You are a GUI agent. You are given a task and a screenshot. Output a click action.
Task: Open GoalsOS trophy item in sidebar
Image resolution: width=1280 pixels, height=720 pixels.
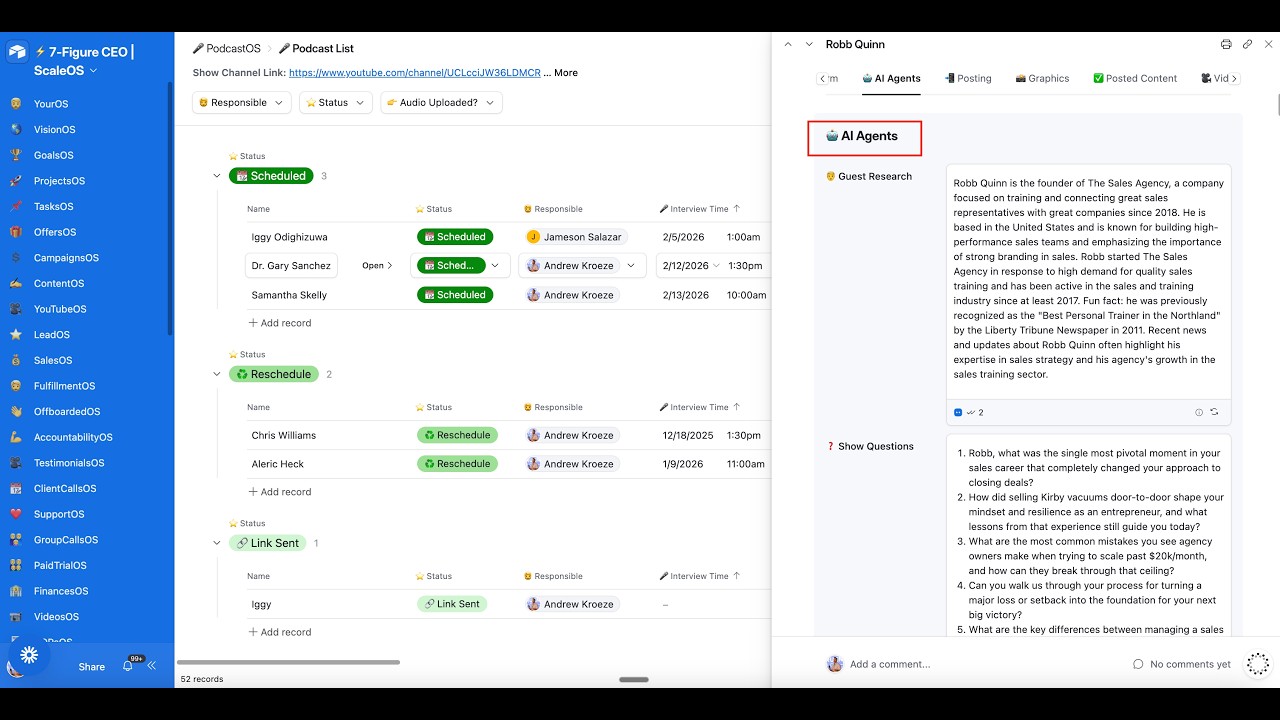(x=52, y=155)
